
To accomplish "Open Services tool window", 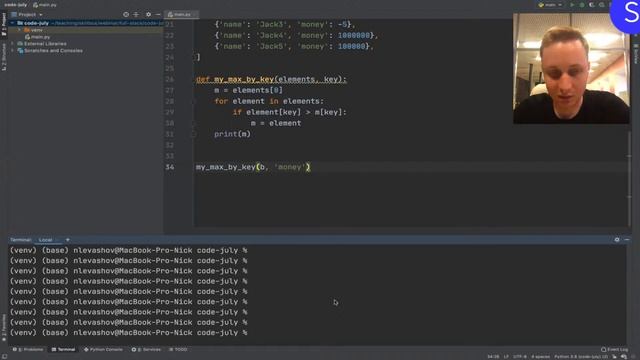I will tap(146, 350).
